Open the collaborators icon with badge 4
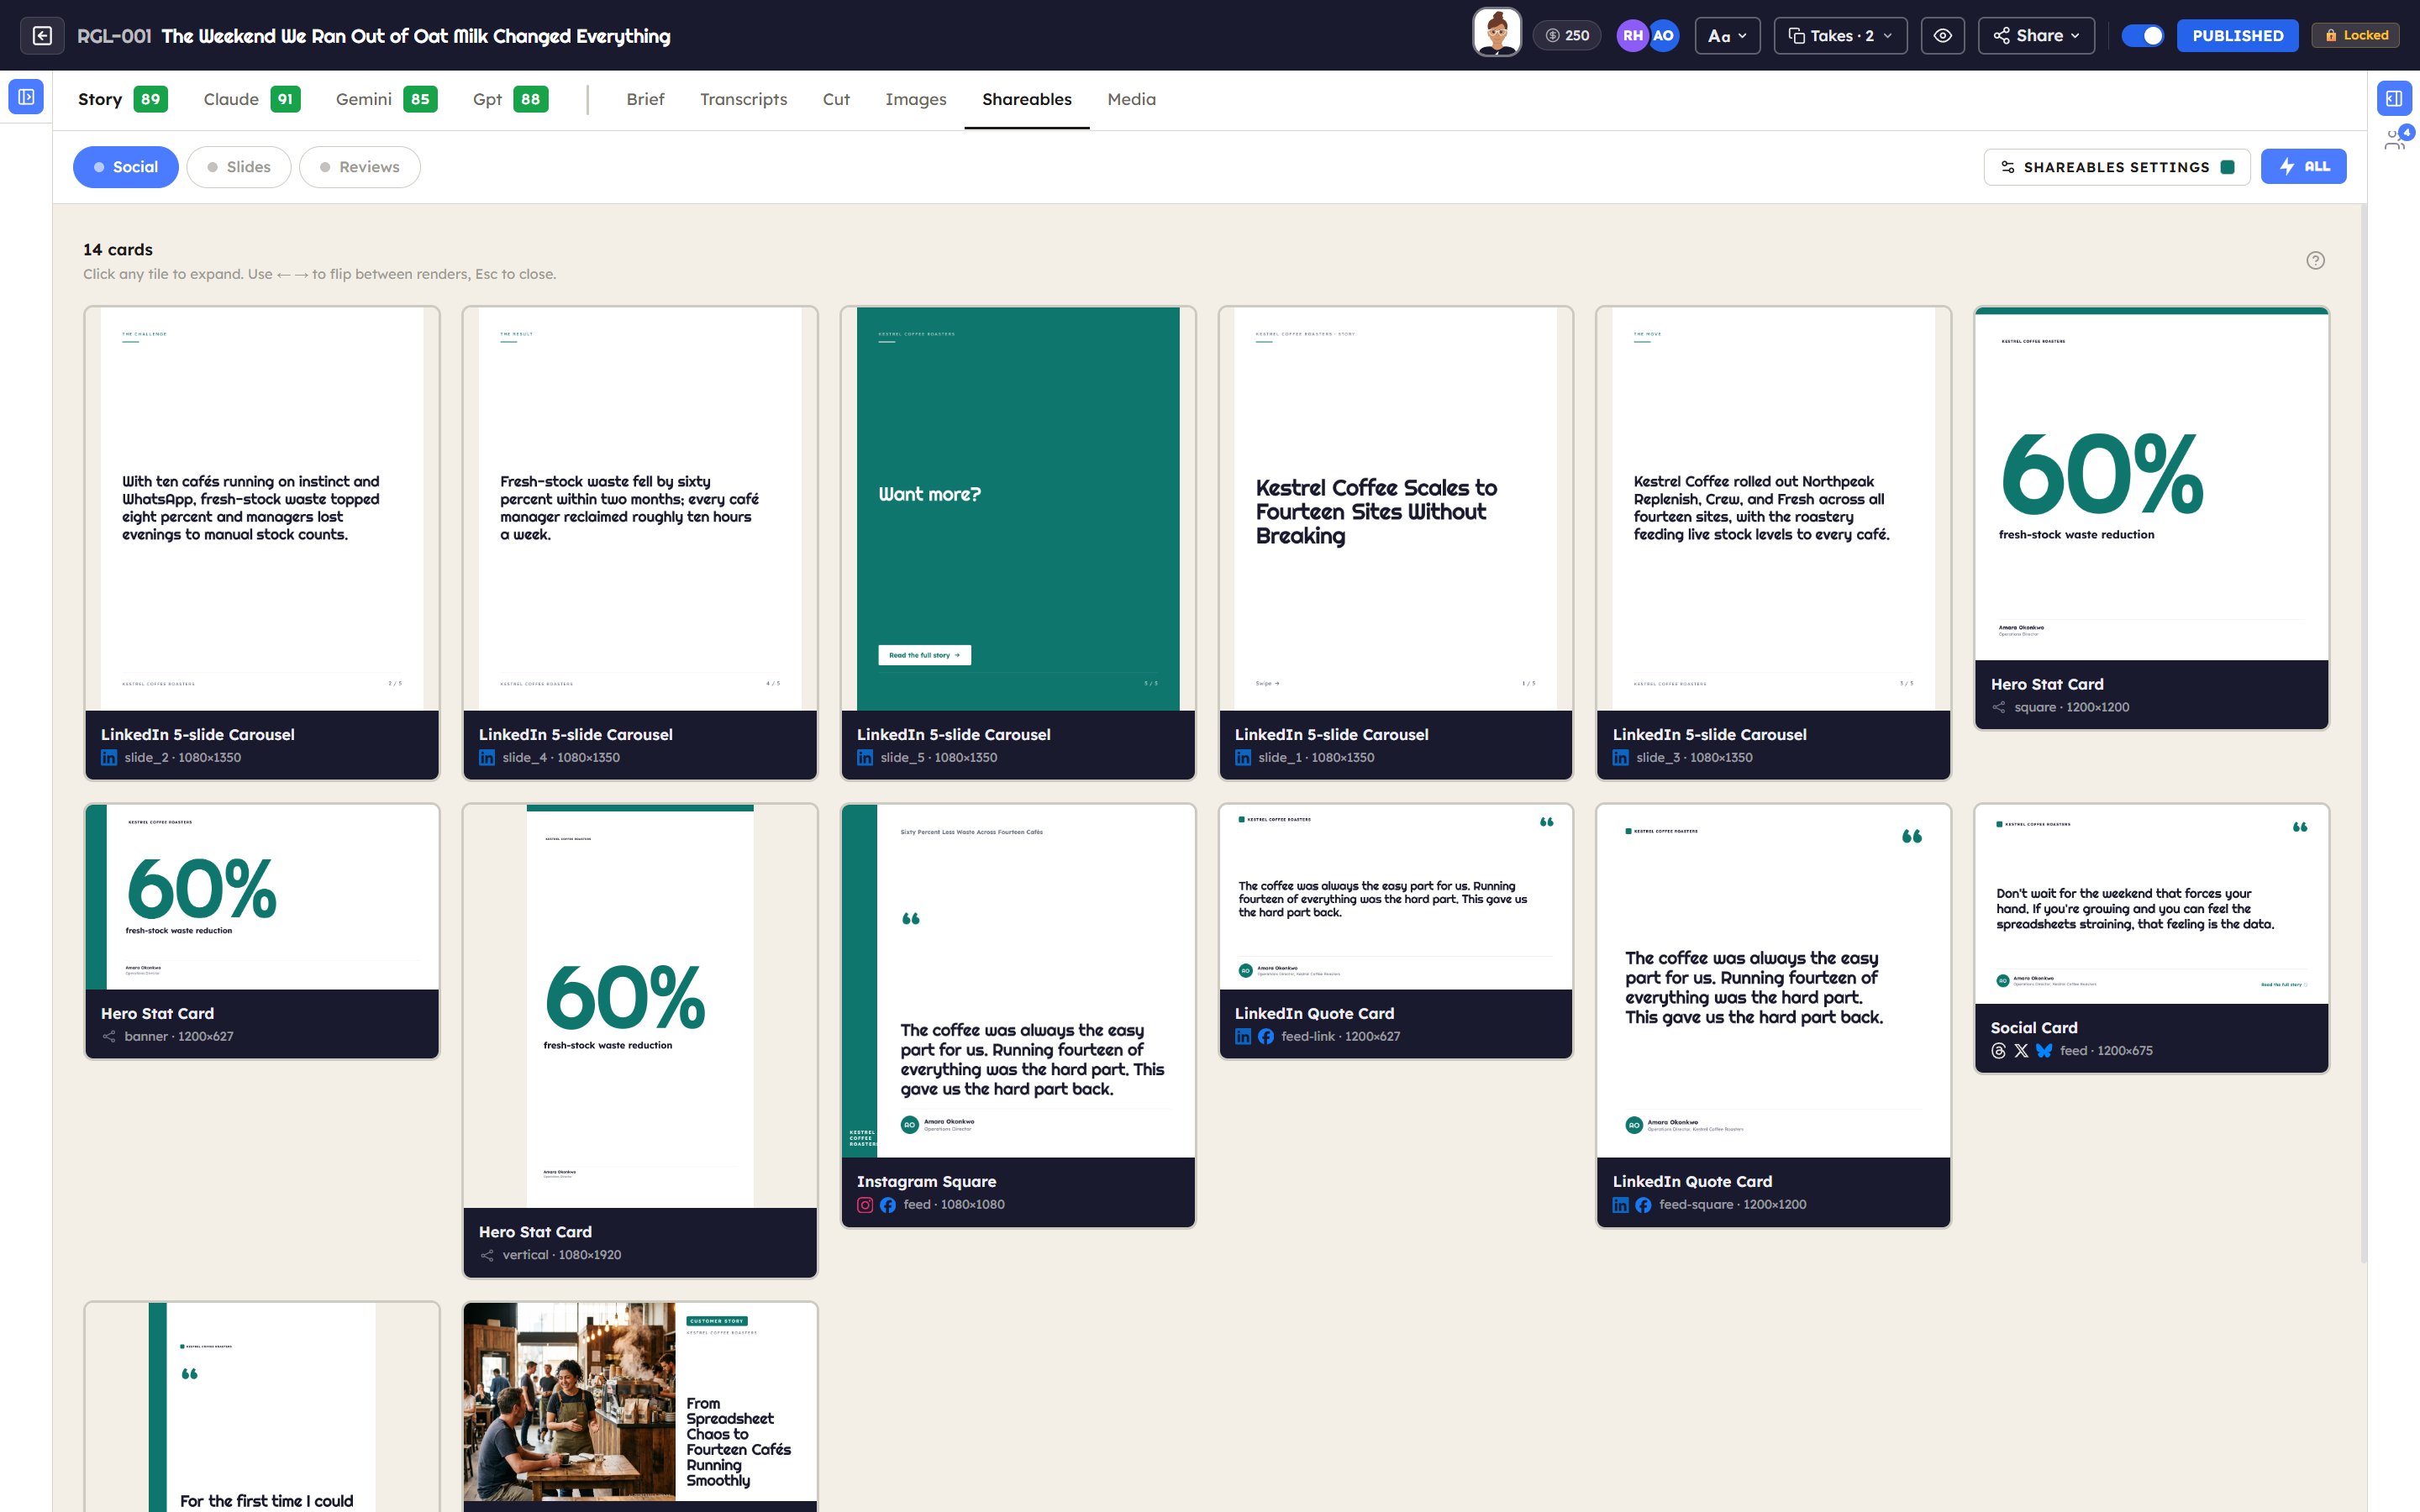The image size is (2420, 1512). 2397,138
